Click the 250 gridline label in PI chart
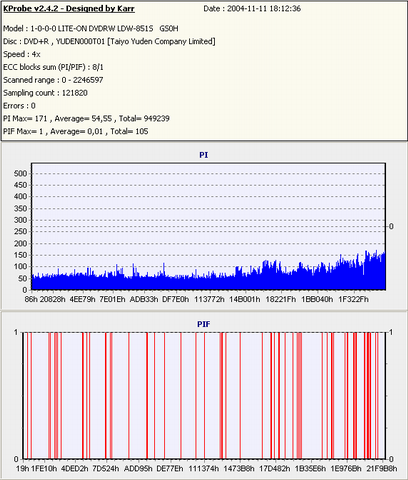This screenshot has height=480, width=408. [x=20, y=232]
